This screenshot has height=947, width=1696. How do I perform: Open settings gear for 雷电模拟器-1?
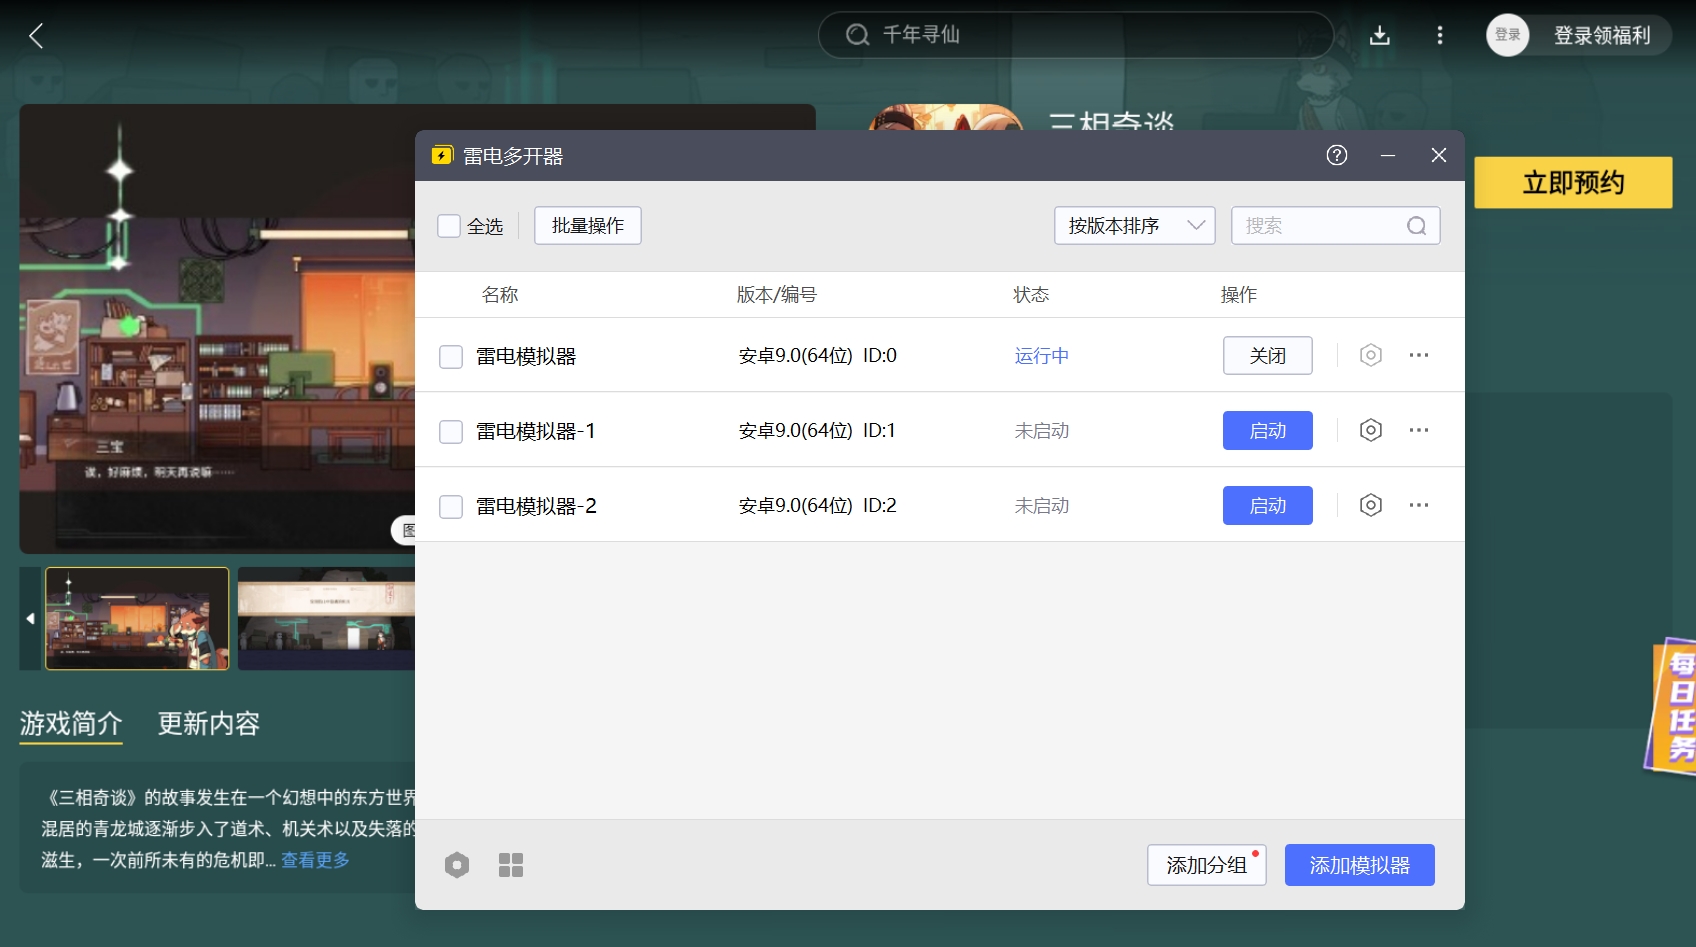tap(1371, 430)
